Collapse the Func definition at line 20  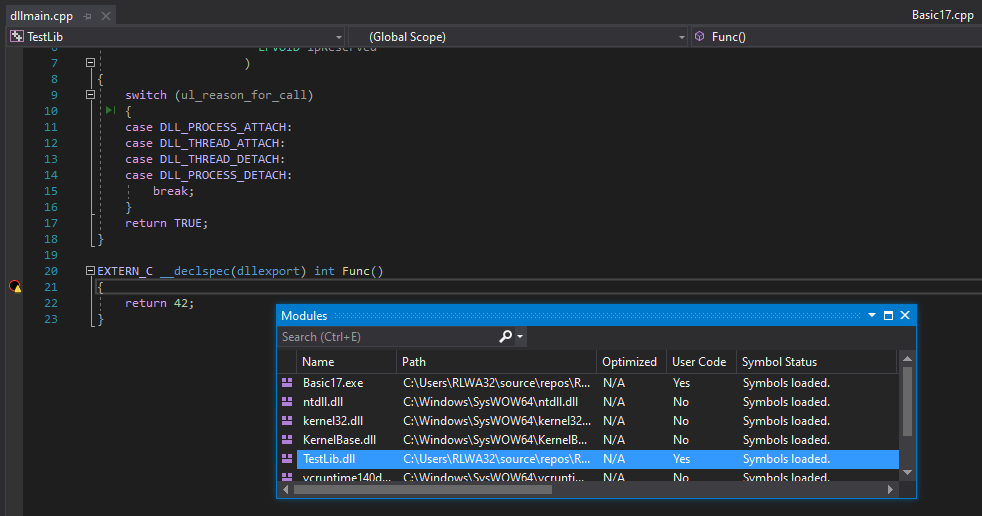tap(90, 271)
